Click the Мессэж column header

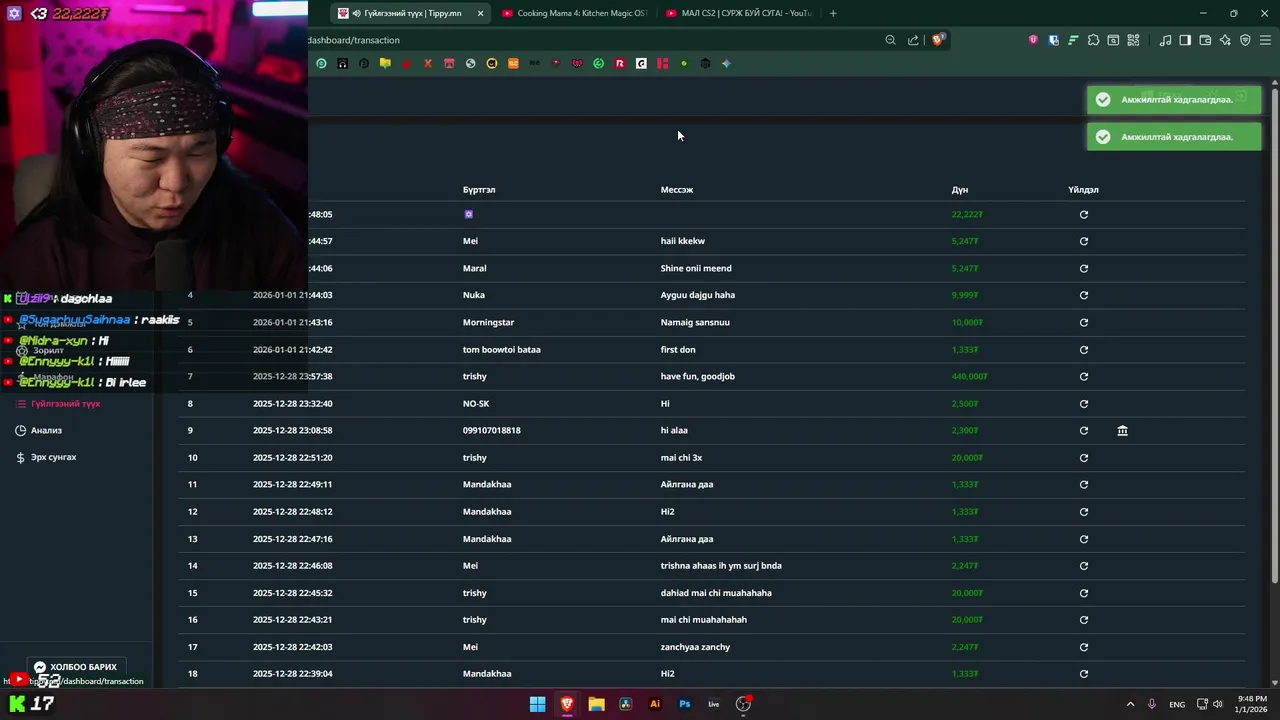677,190
